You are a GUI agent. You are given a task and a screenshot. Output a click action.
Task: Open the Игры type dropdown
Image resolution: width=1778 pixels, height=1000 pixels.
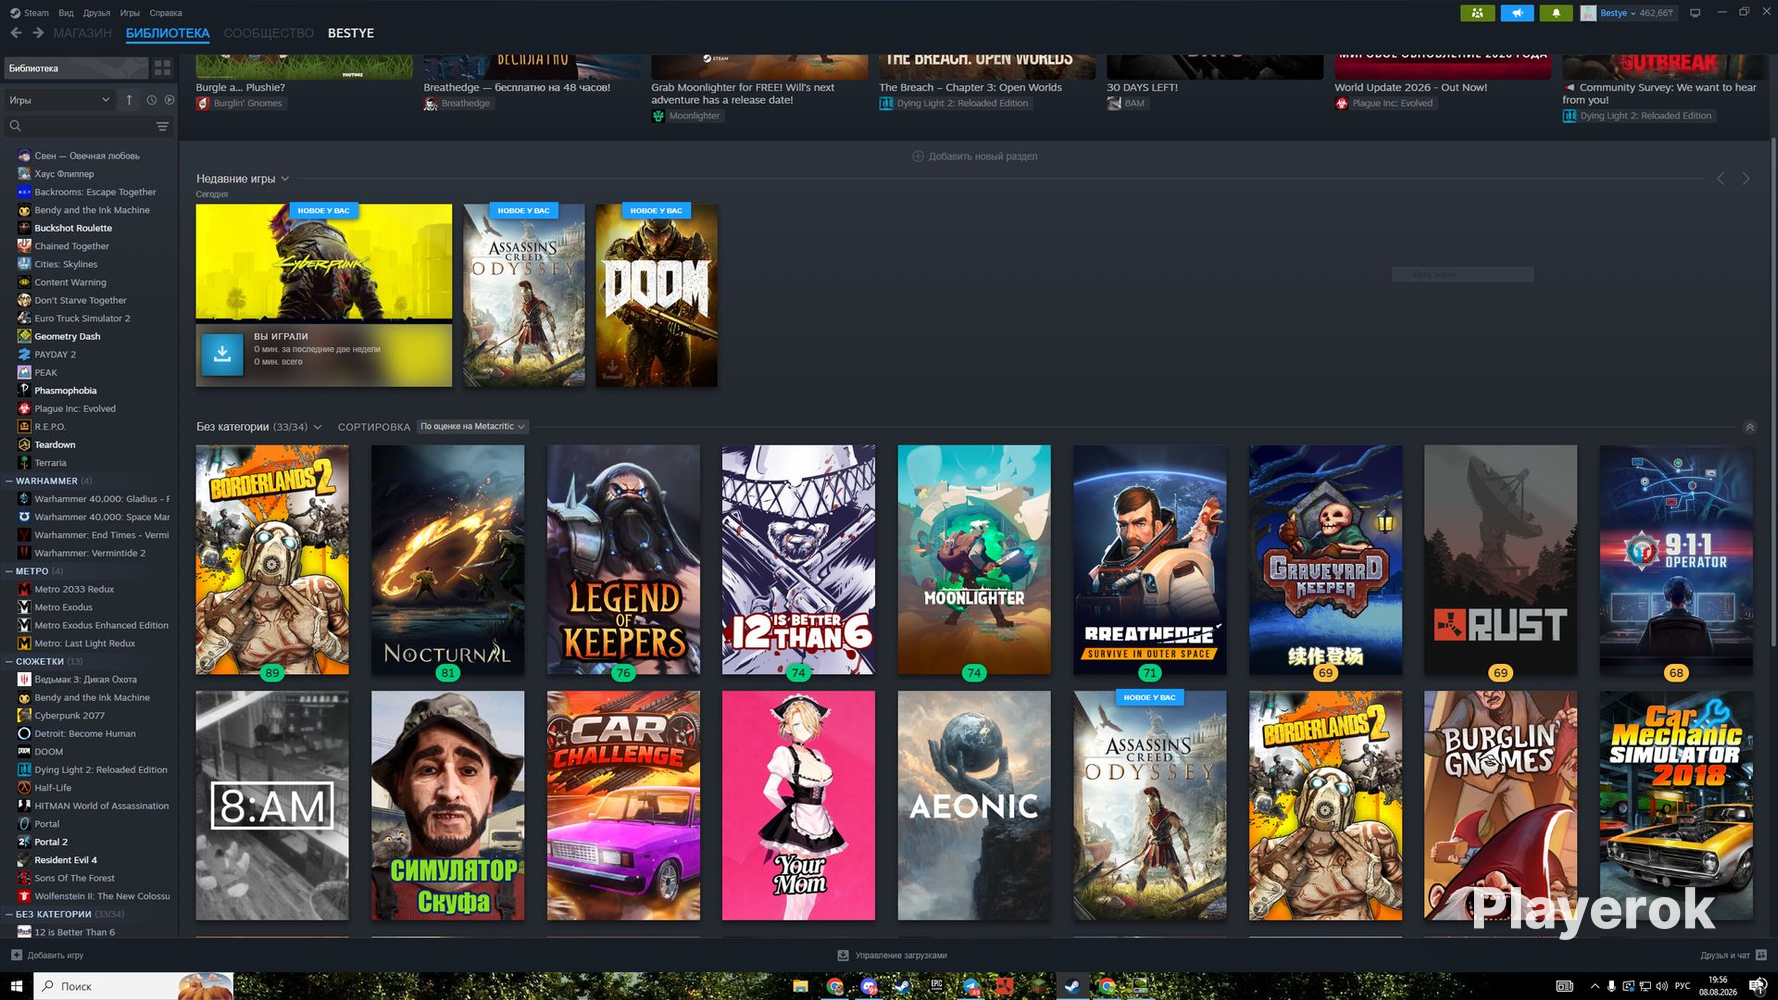point(59,100)
